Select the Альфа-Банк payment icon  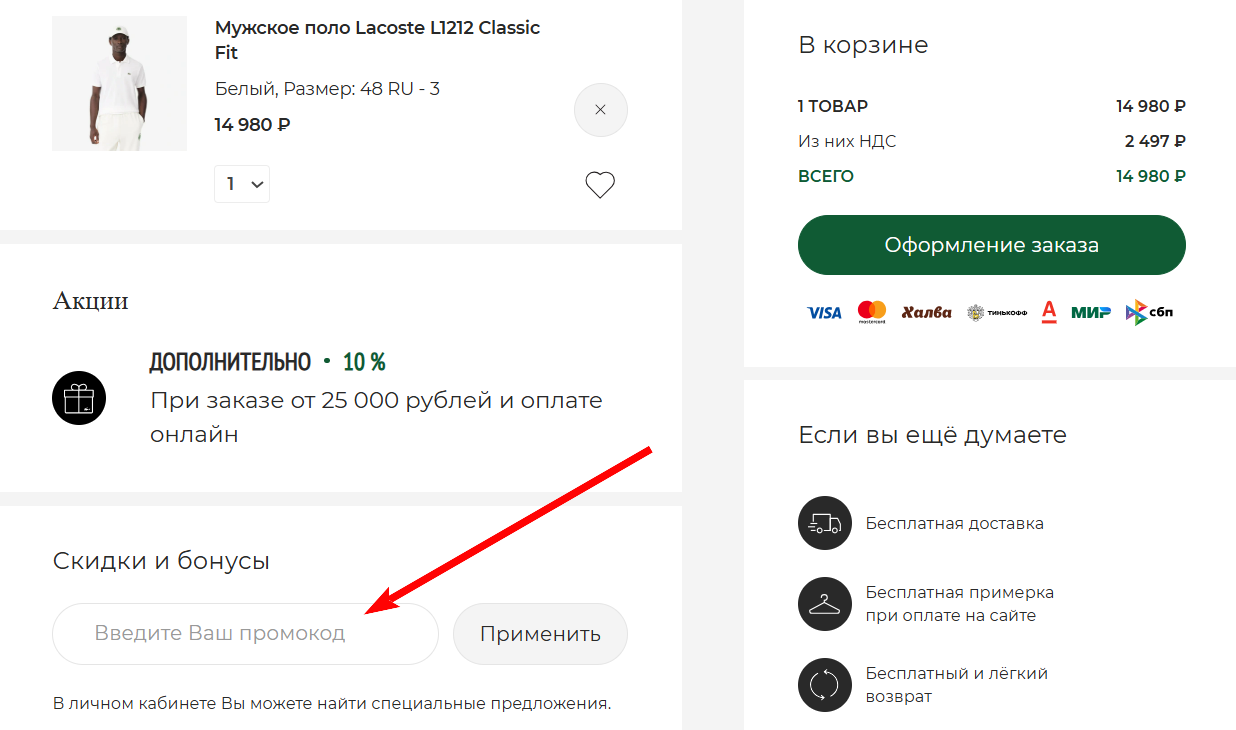[x=1047, y=312]
